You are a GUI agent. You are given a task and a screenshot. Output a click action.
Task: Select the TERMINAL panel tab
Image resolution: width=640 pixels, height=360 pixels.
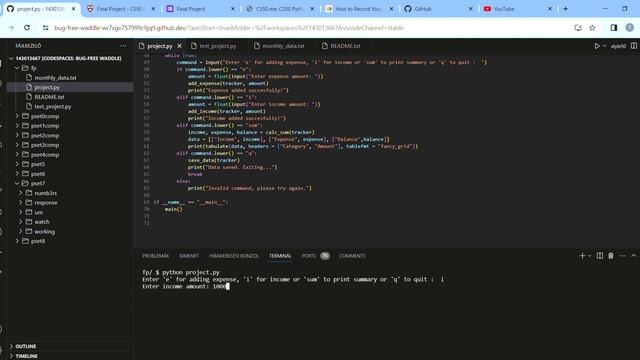point(280,256)
